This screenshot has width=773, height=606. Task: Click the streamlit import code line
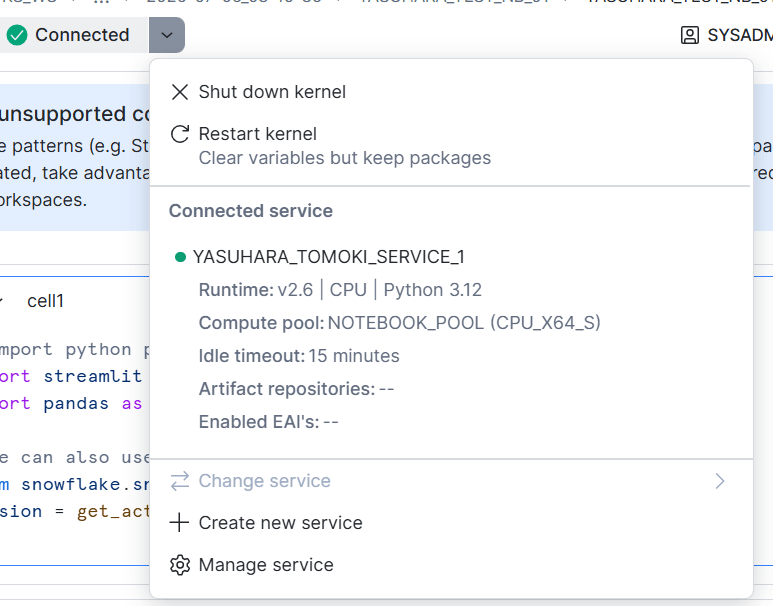point(71,377)
